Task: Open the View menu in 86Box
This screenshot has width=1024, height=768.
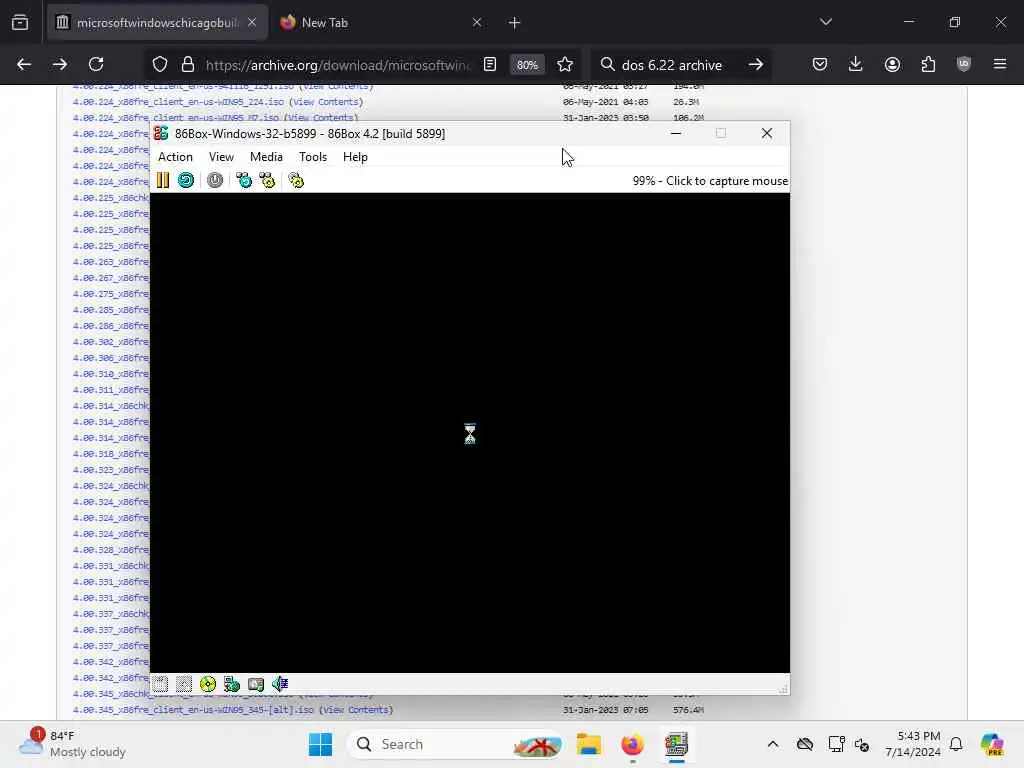Action: click(221, 157)
